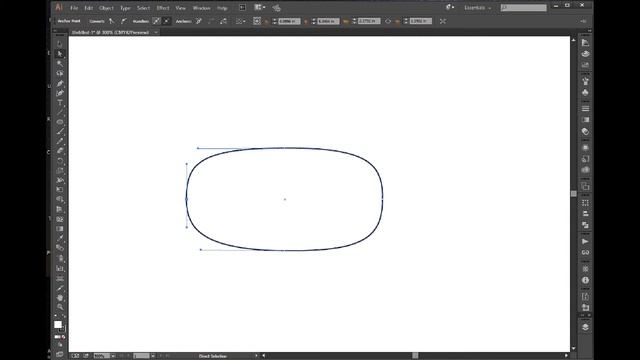Open the Links panel chain icon

(x=585, y=252)
